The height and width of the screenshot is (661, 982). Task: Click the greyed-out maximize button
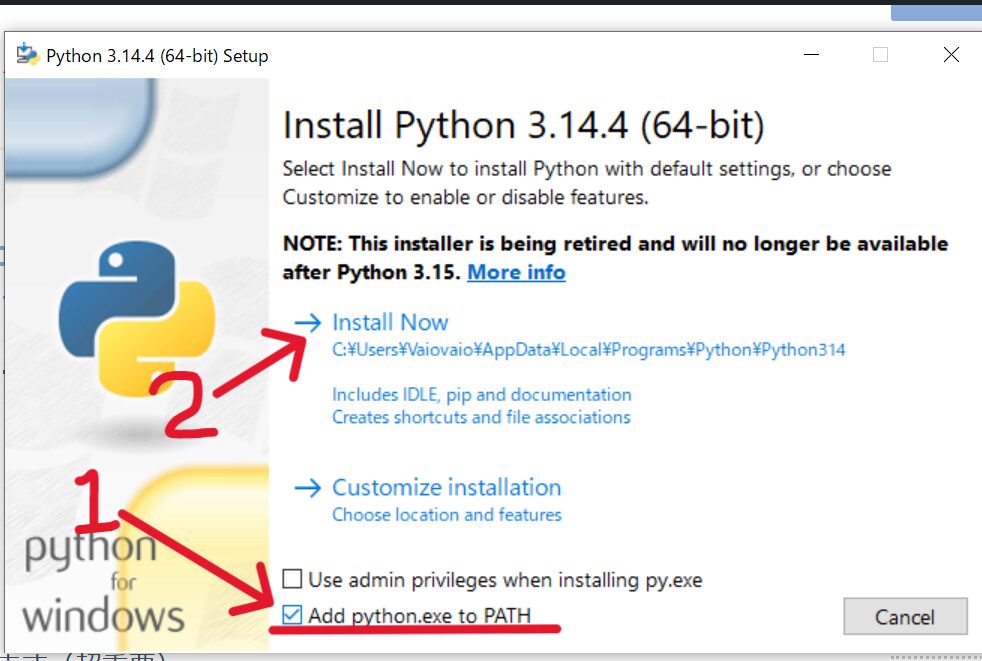(x=880, y=56)
